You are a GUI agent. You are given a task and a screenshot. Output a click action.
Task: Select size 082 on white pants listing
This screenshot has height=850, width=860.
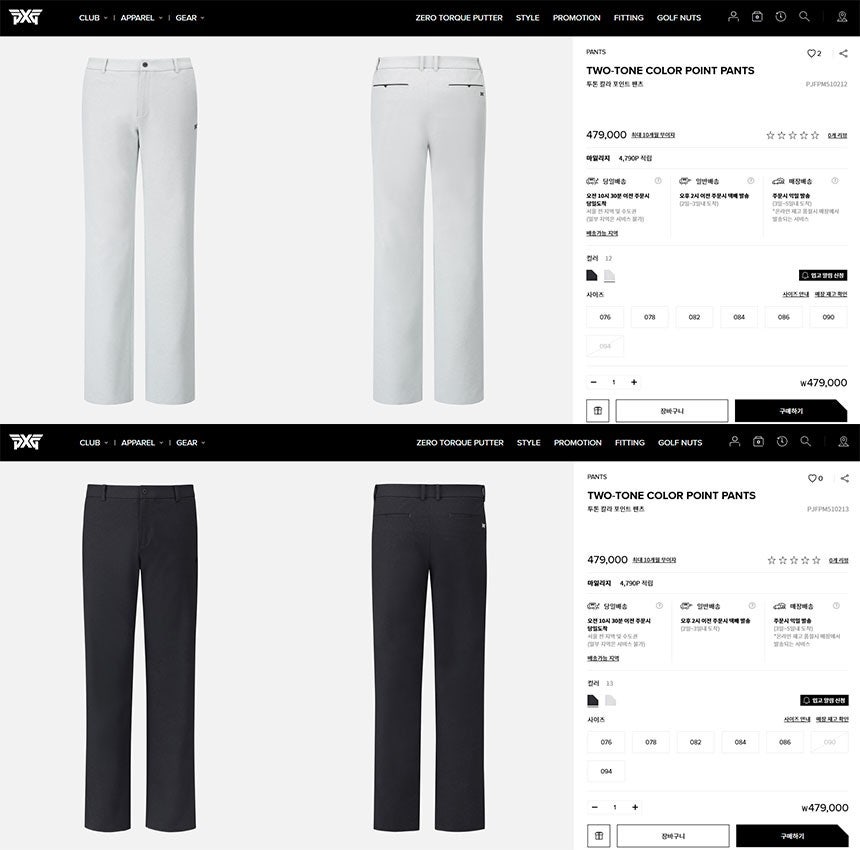pyautogui.click(x=694, y=317)
